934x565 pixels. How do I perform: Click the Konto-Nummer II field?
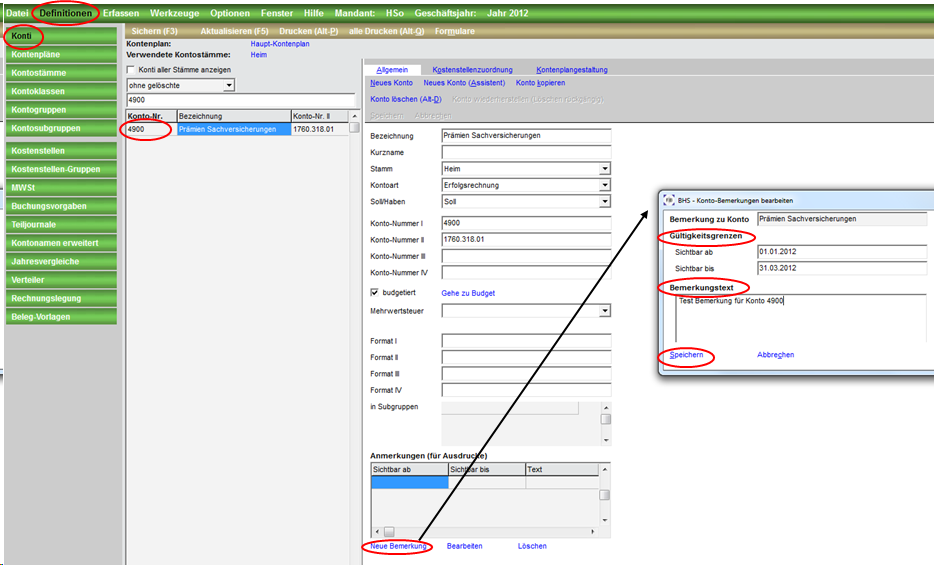click(526, 239)
